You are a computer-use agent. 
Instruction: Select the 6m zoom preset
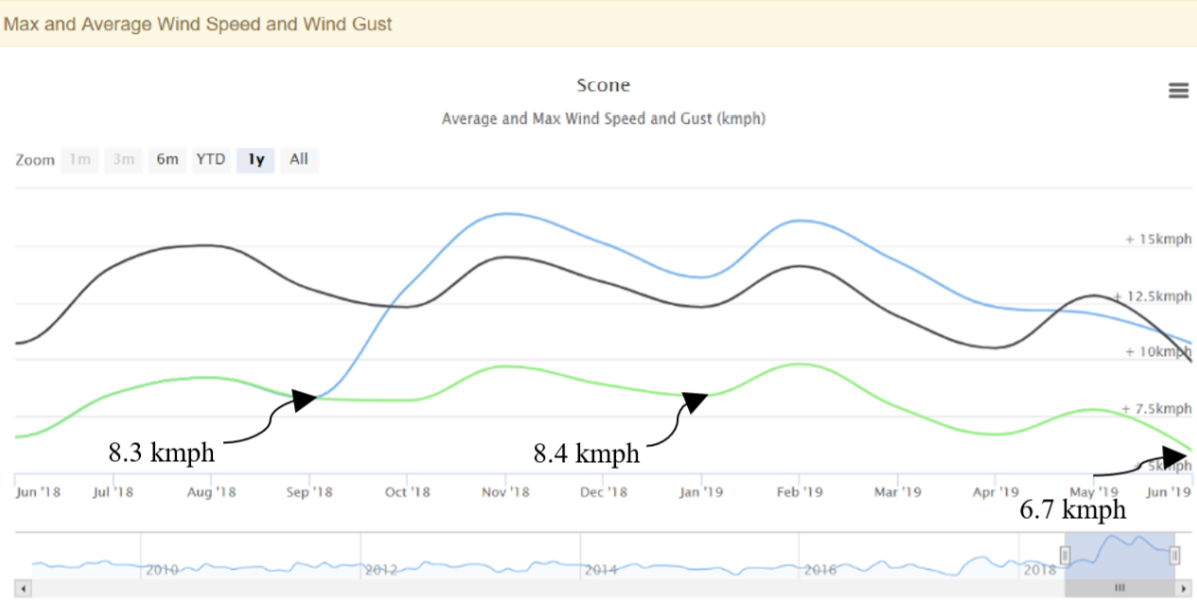tap(167, 159)
